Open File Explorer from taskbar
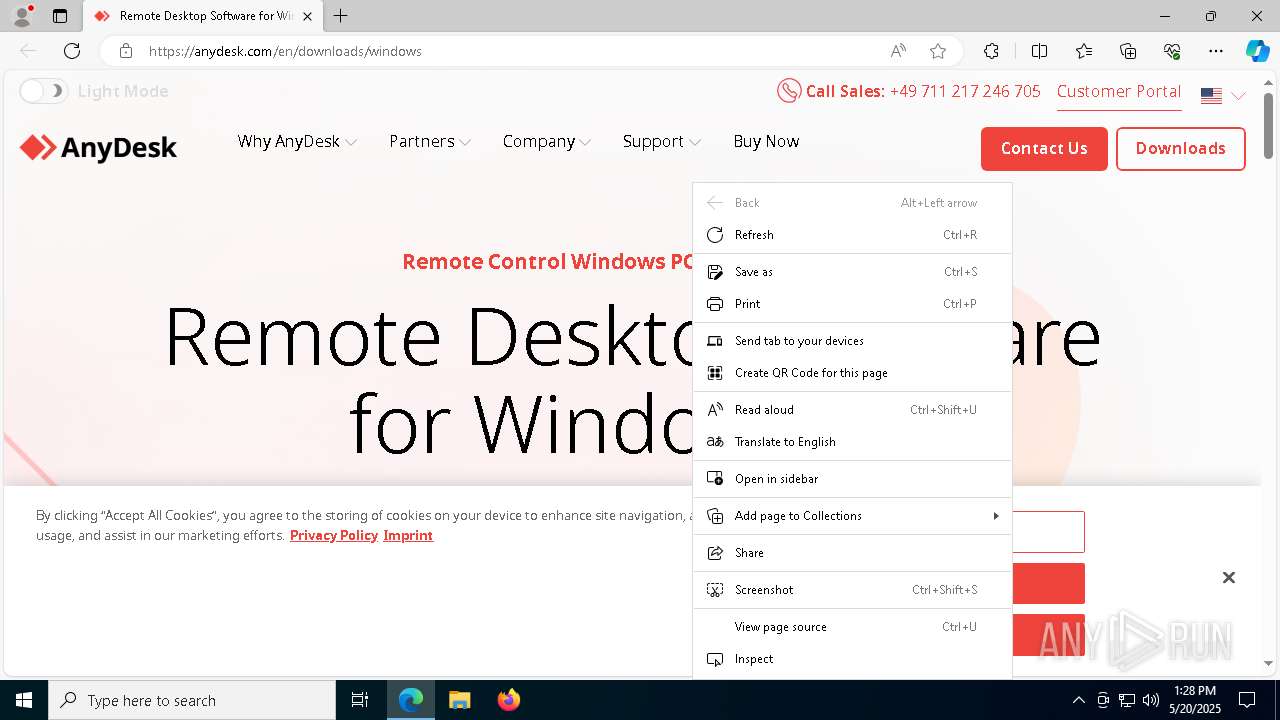The image size is (1280, 720). tap(459, 700)
